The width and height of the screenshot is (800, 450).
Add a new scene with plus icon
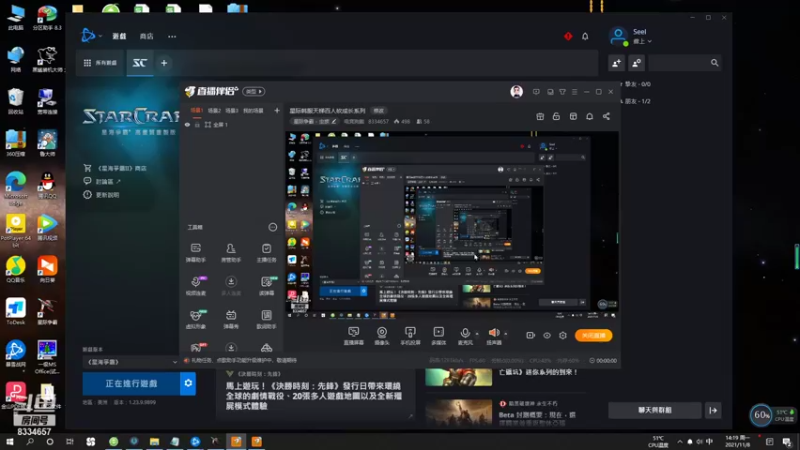pyautogui.click(x=277, y=110)
